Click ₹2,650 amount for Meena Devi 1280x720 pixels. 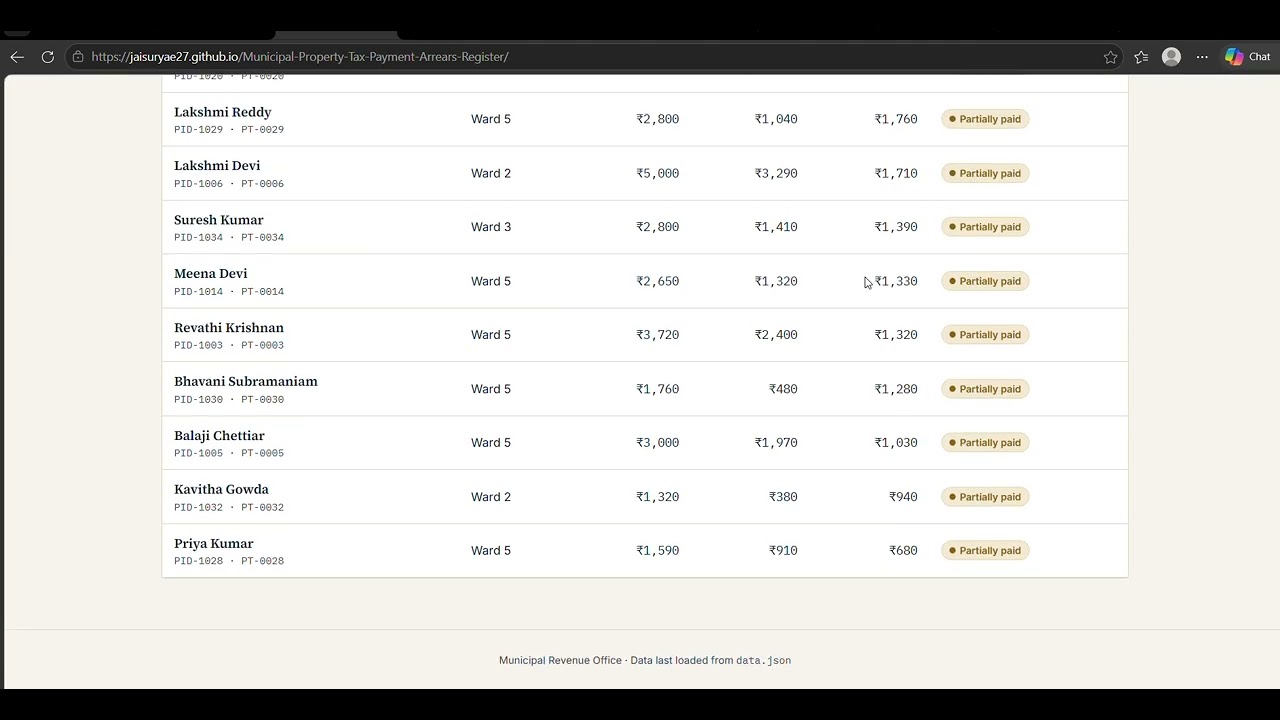(658, 281)
